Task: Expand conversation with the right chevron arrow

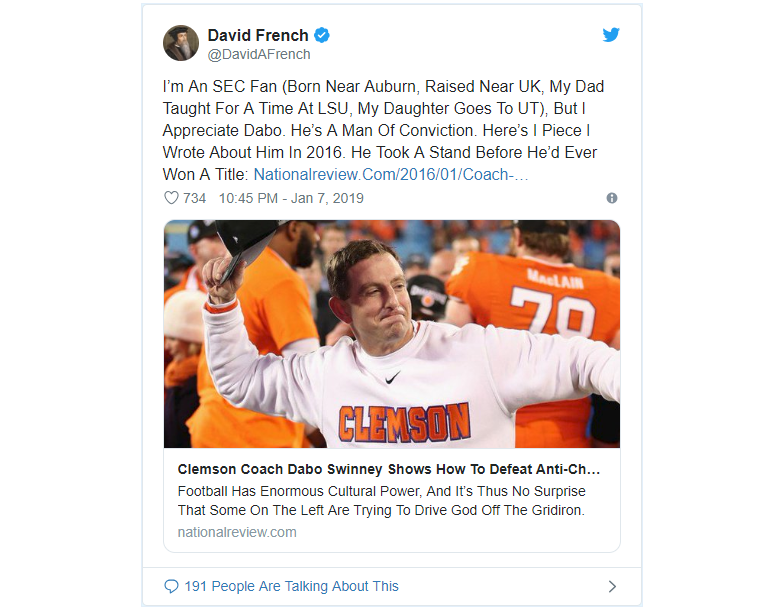Action: (612, 586)
